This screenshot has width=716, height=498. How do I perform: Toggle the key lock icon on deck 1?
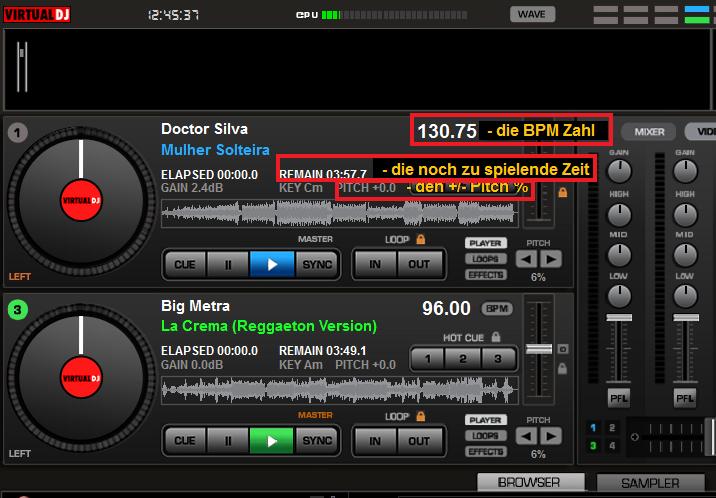(563, 193)
